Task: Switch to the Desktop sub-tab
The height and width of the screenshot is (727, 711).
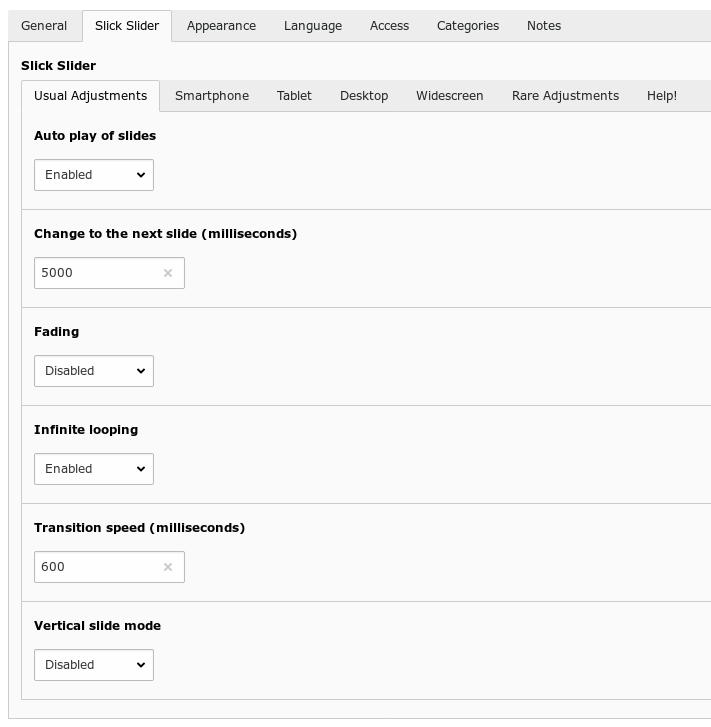Action: click(x=364, y=96)
